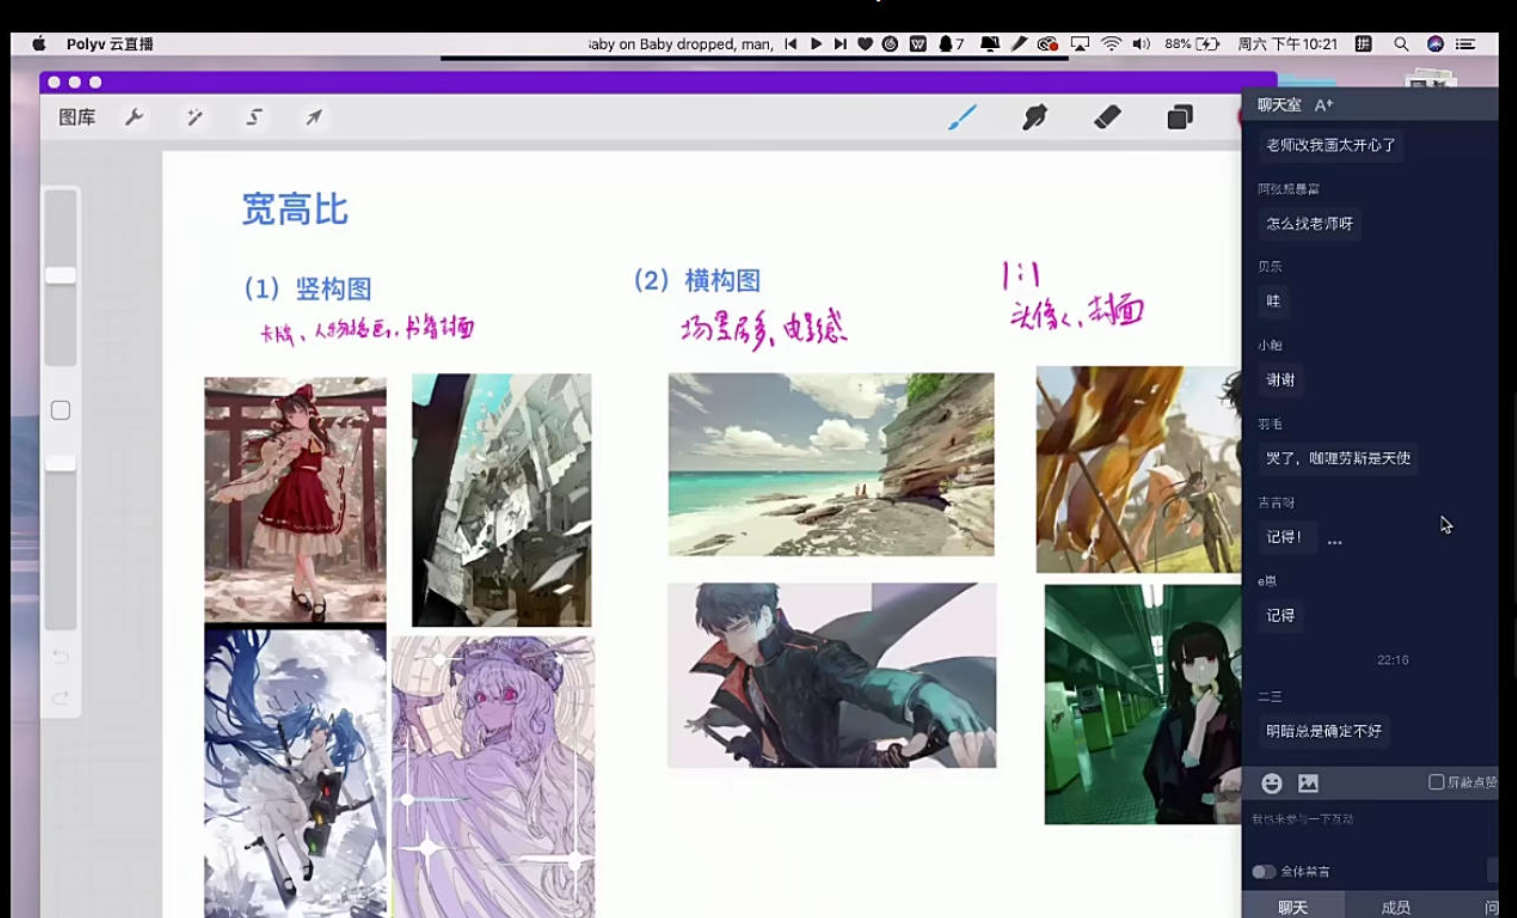The height and width of the screenshot is (918, 1517).
Task: Click chat message 明暗总是确定不好
Action: pos(1324,731)
